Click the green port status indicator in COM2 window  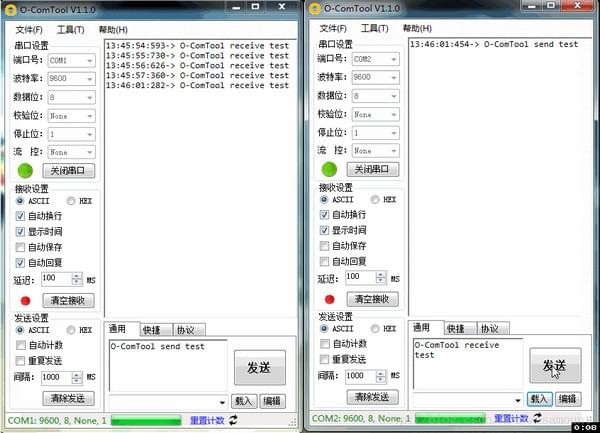[x=329, y=169]
